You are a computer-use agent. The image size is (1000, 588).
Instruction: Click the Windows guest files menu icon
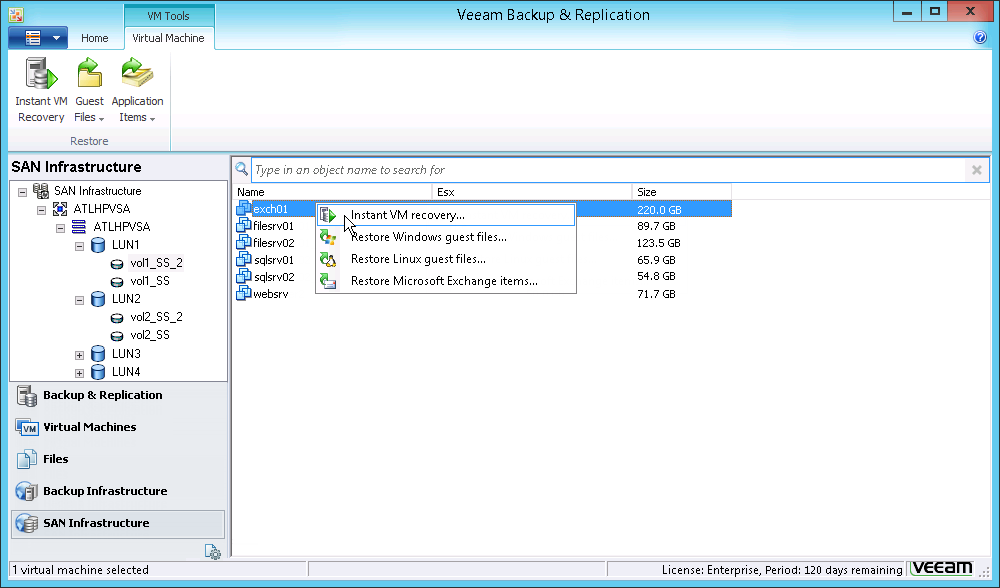(328, 237)
